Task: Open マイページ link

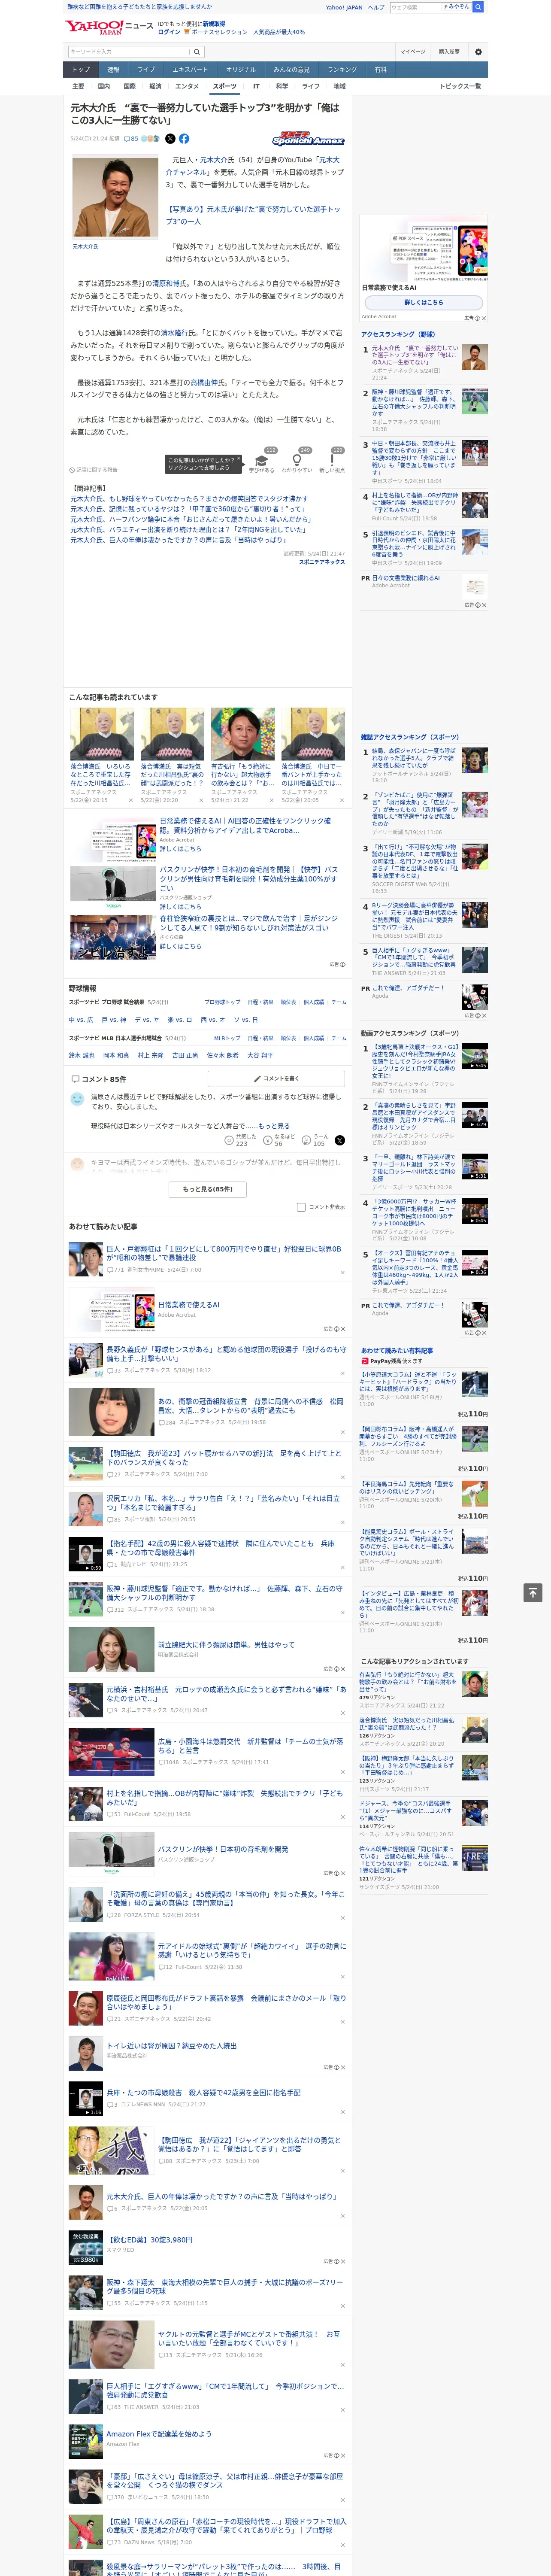Action: (412, 52)
